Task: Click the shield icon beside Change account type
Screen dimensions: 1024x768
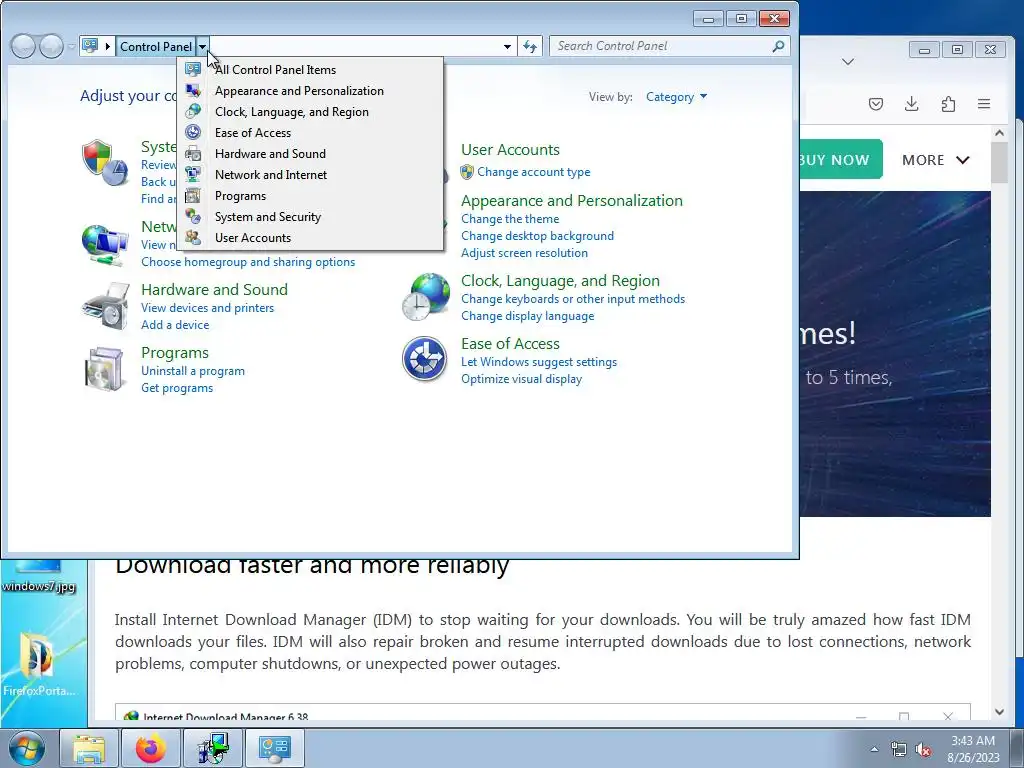Action: tap(467, 172)
